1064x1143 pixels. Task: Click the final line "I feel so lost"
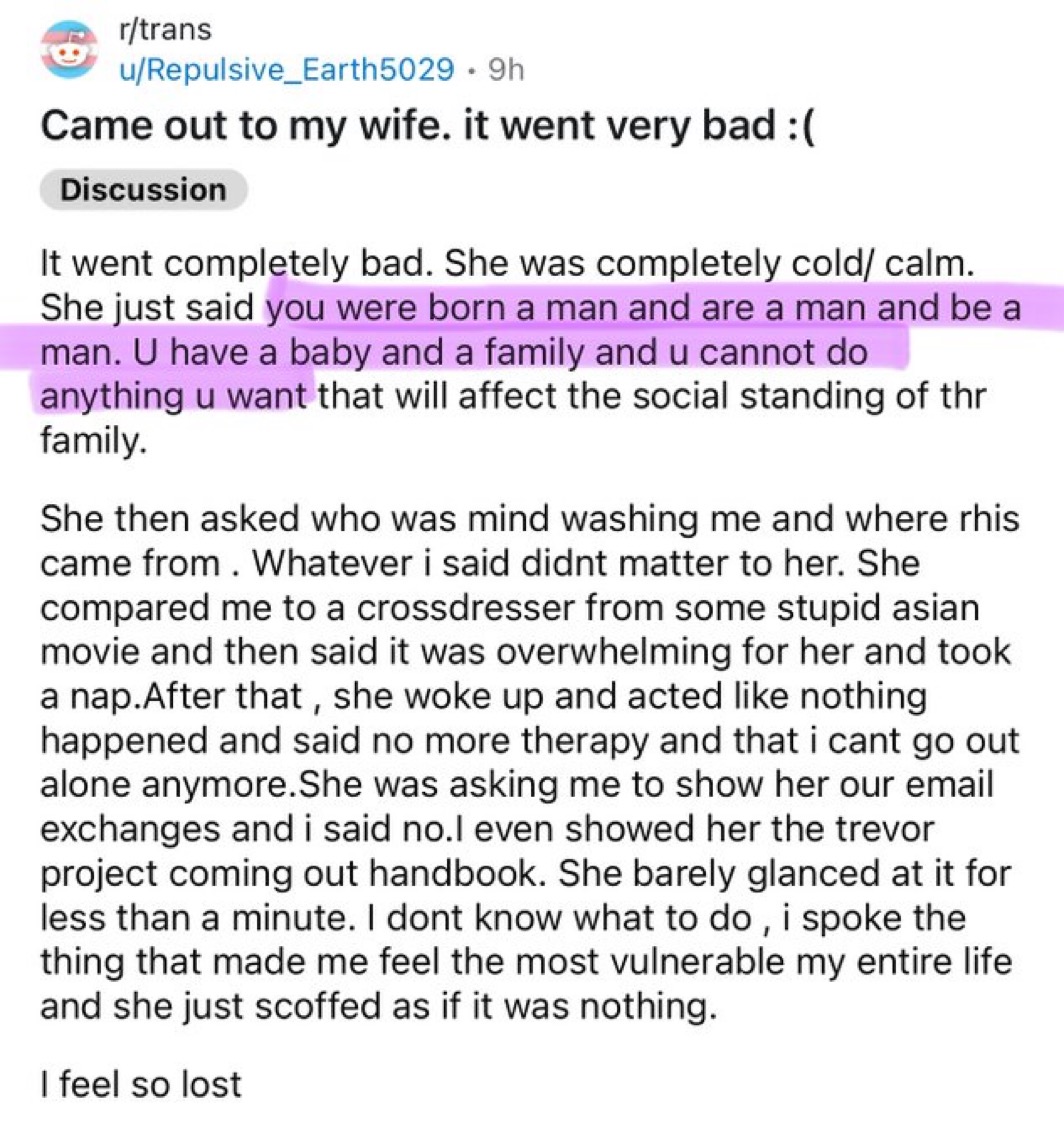pos(139,1083)
